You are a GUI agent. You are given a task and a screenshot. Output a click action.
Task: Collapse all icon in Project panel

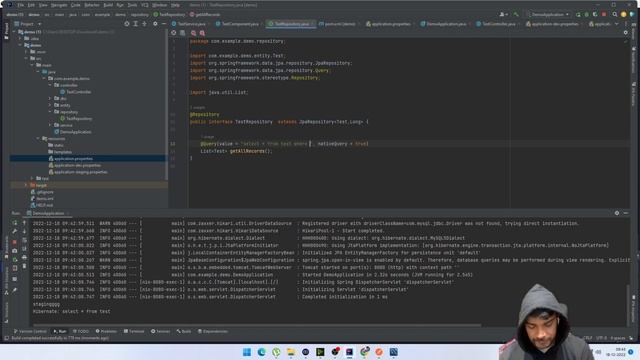(x=144, y=24)
